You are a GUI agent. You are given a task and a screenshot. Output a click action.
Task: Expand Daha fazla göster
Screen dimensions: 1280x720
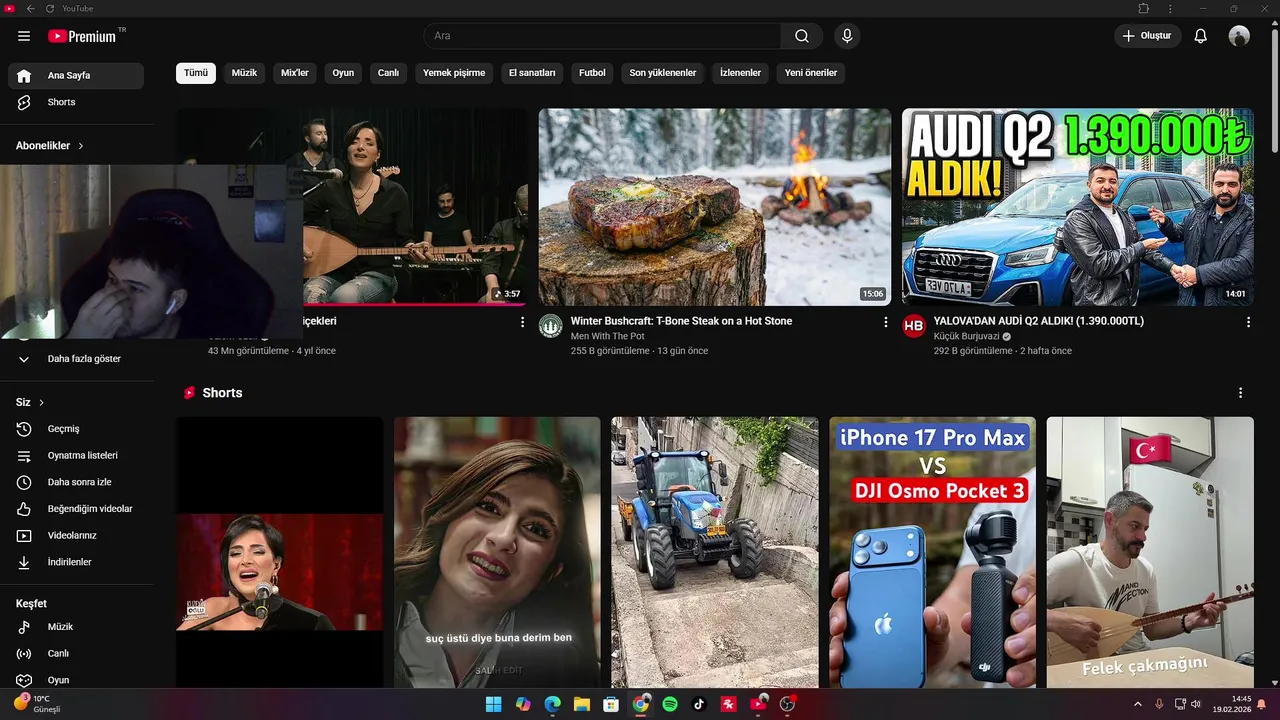[76, 359]
